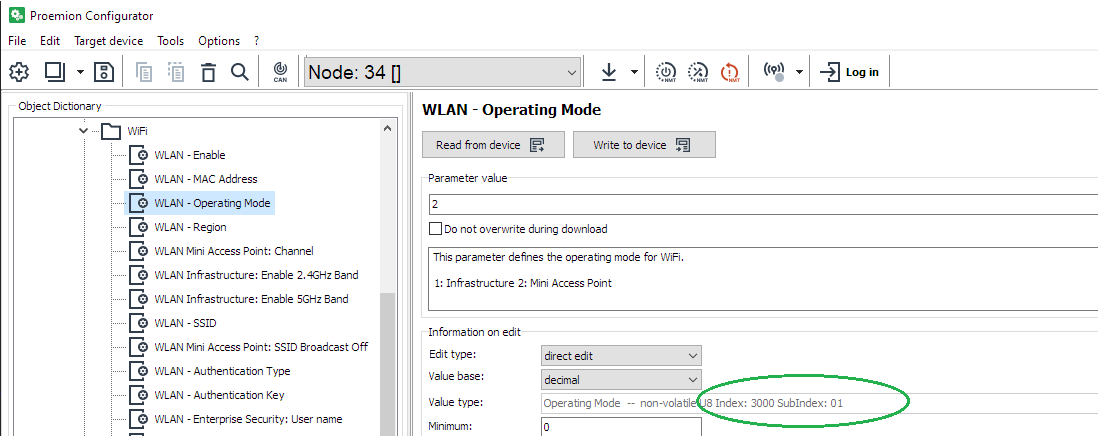Open the Edit type dropdown
This screenshot has width=1098, height=436.
point(693,355)
